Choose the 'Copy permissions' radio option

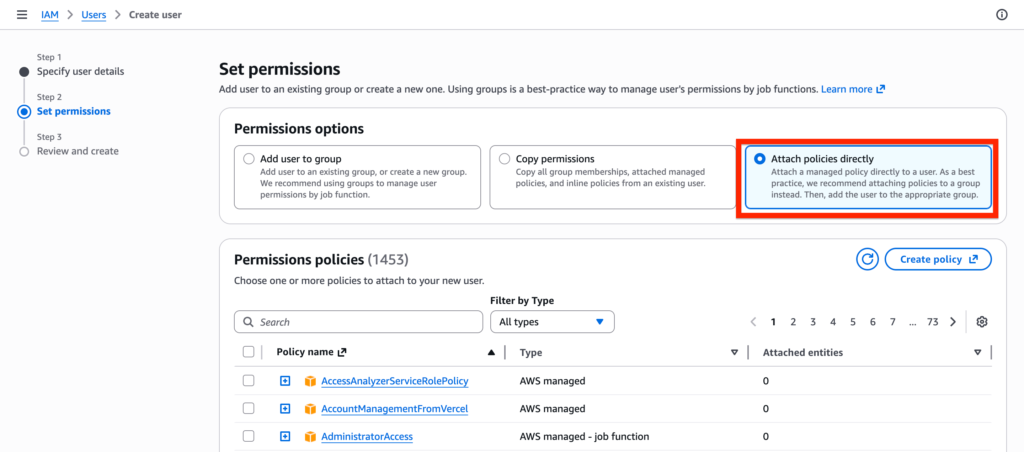pyautogui.click(x=504, y=159)
